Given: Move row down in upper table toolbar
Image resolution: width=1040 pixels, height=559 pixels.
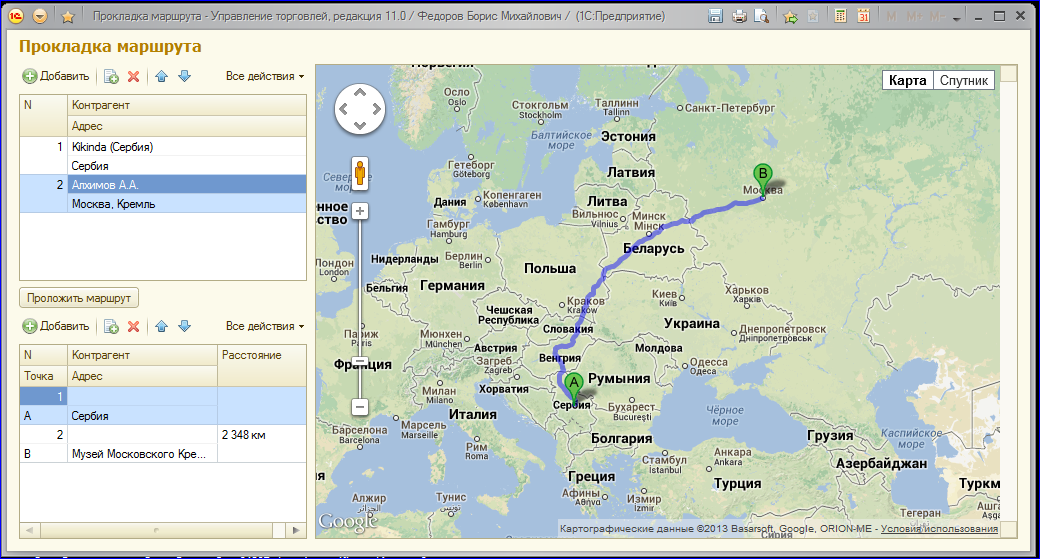Looking at the screenshot, I should [x=184, y=76].
